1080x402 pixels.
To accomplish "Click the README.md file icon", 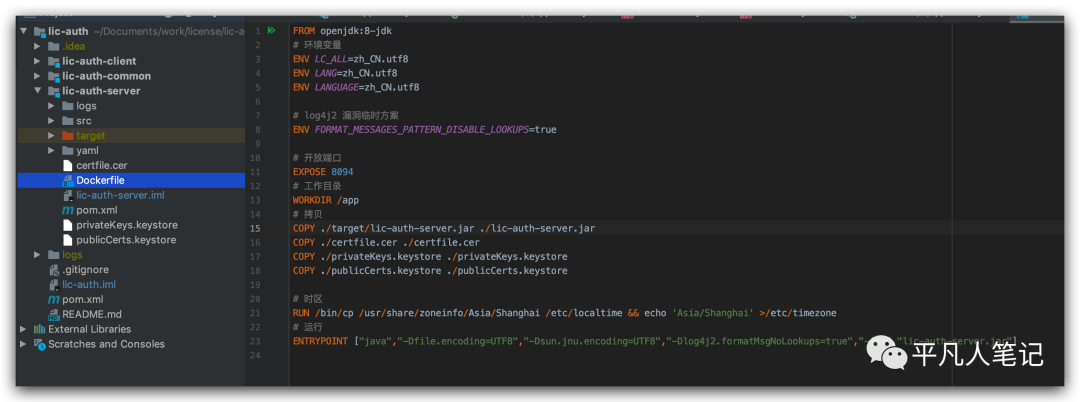I will point(53,314).
